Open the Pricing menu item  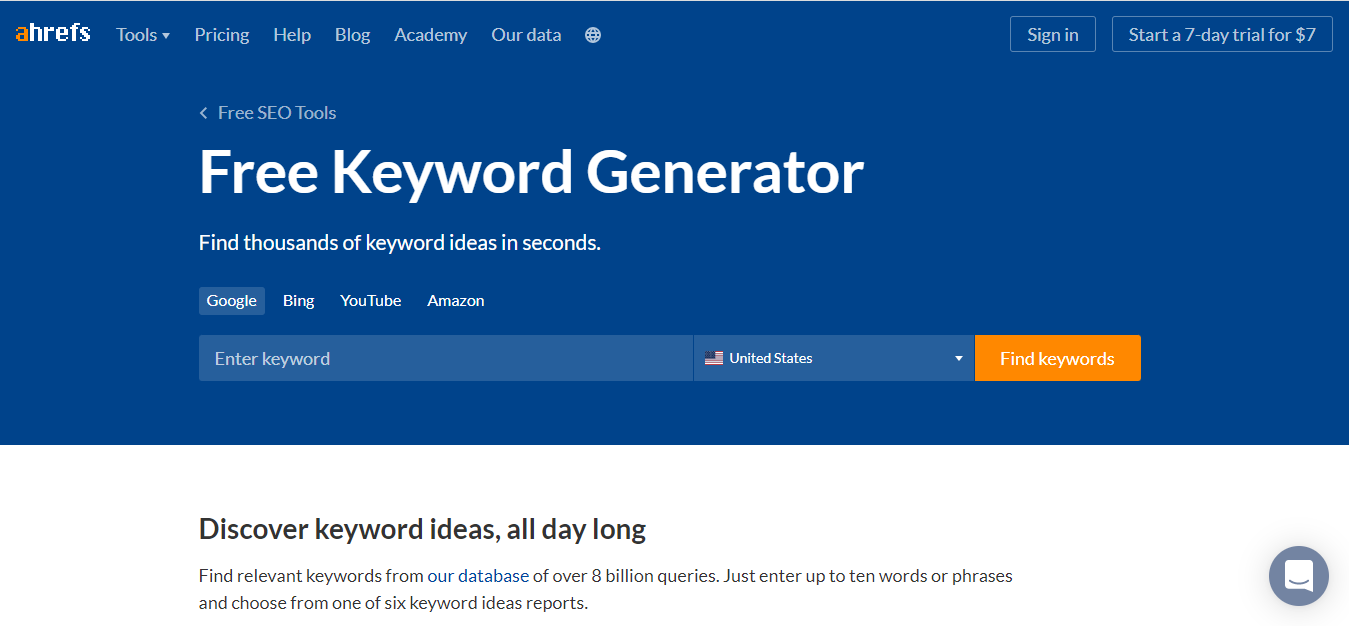[x=222, y=35]
